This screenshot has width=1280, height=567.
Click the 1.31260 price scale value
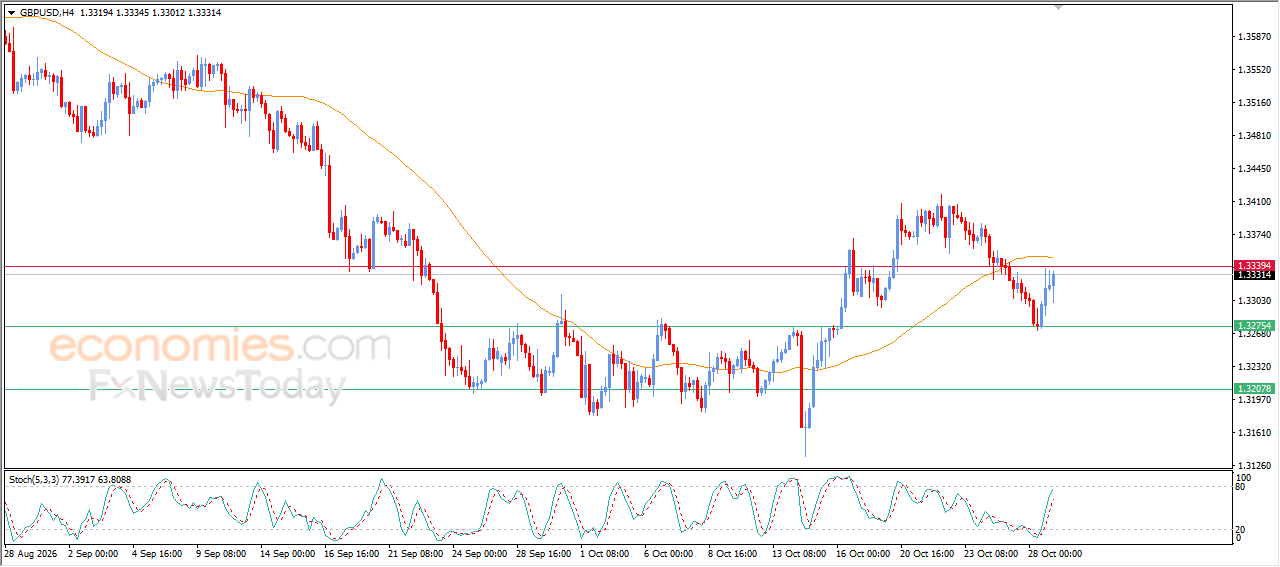1254,466
